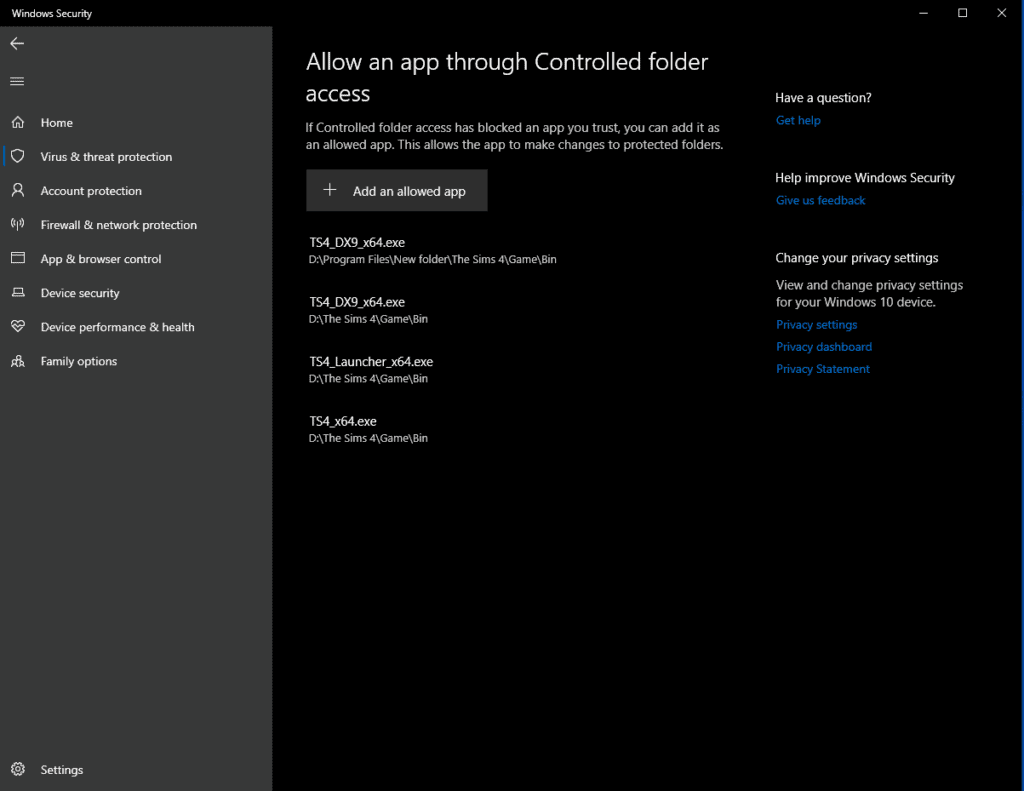Expand the navigation sidebar menu
1024x791 pixels.
[16, 81]
